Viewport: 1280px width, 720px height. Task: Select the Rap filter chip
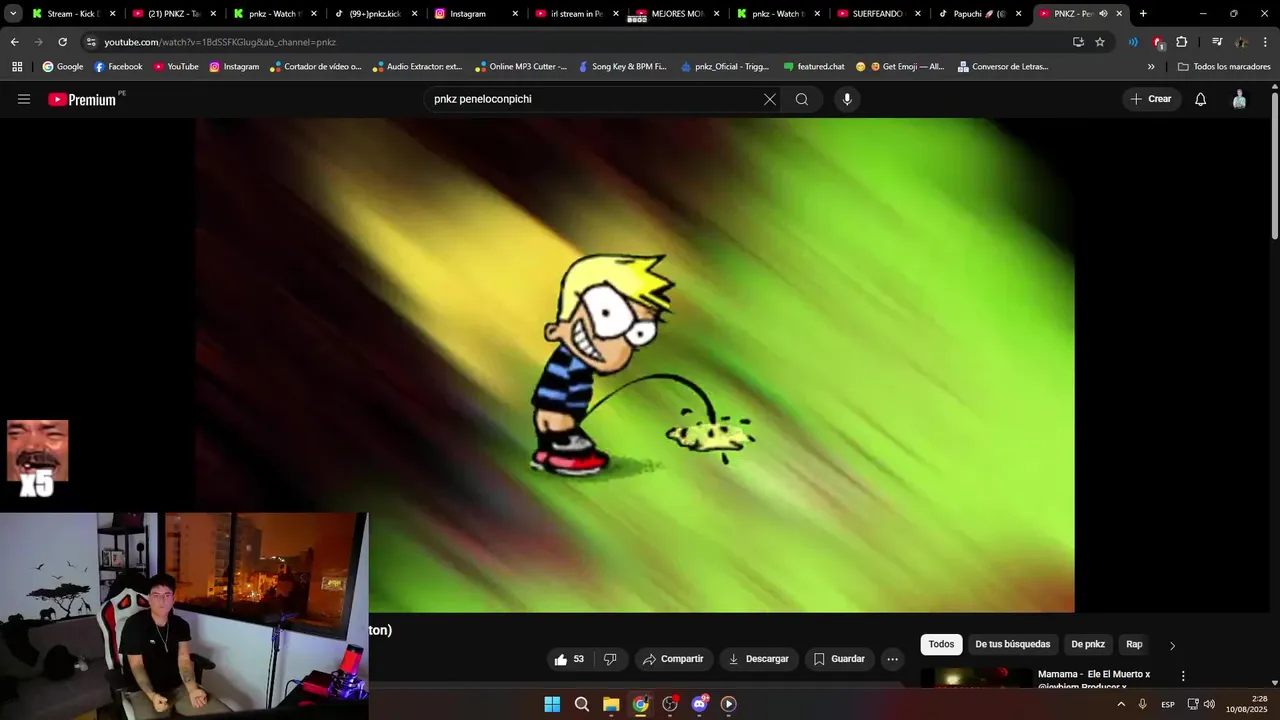click(1134, 644)
